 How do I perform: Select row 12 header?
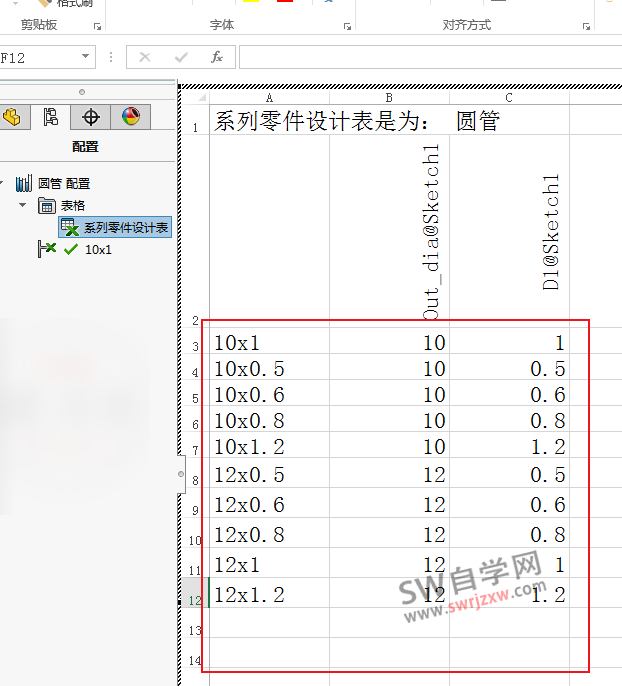(x=195, y=592)
